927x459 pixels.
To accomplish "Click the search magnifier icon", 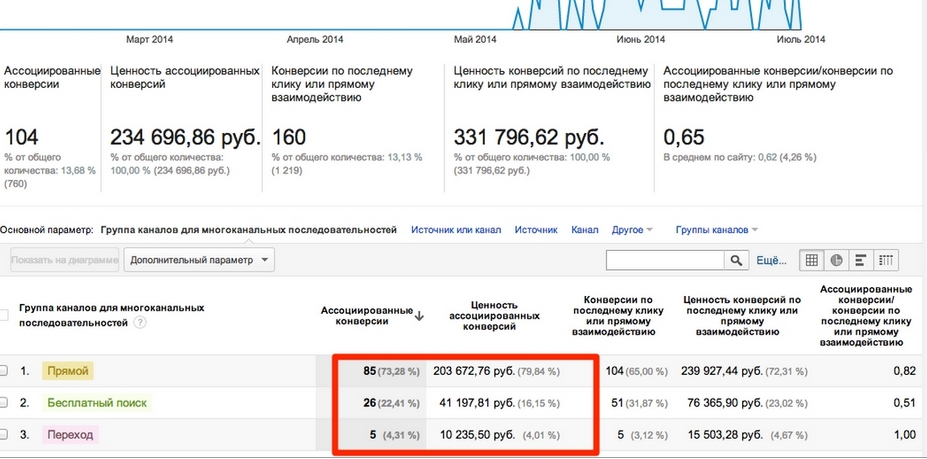I will point(736,260).
